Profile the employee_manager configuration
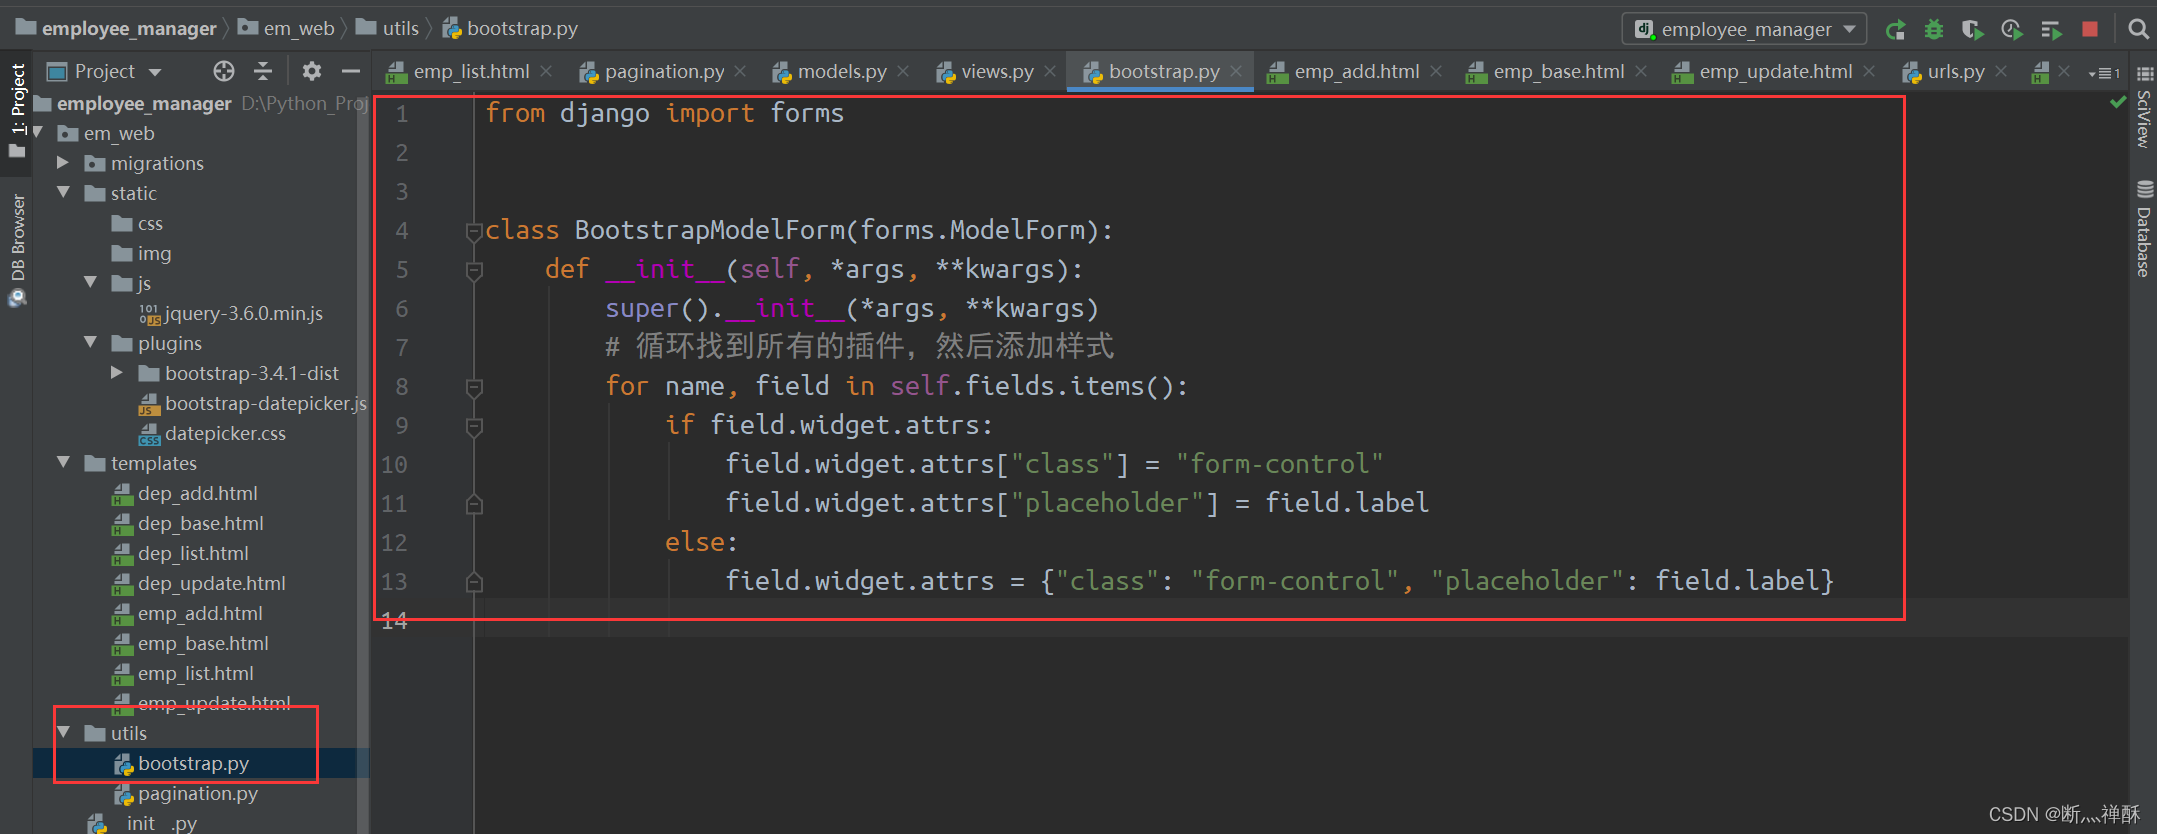2157x834 pixels. (2012, 30)
